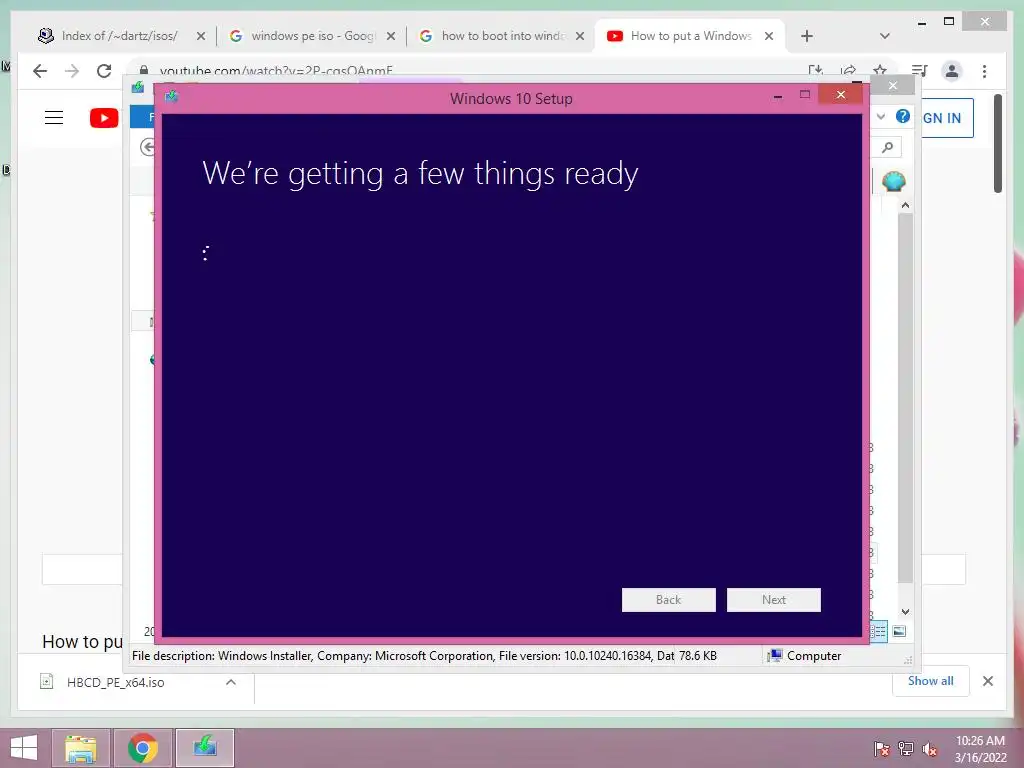Screen dimensions: 1024x768
Task: Open File Explorer from the taskbar
Action: (x=80, y=748)
